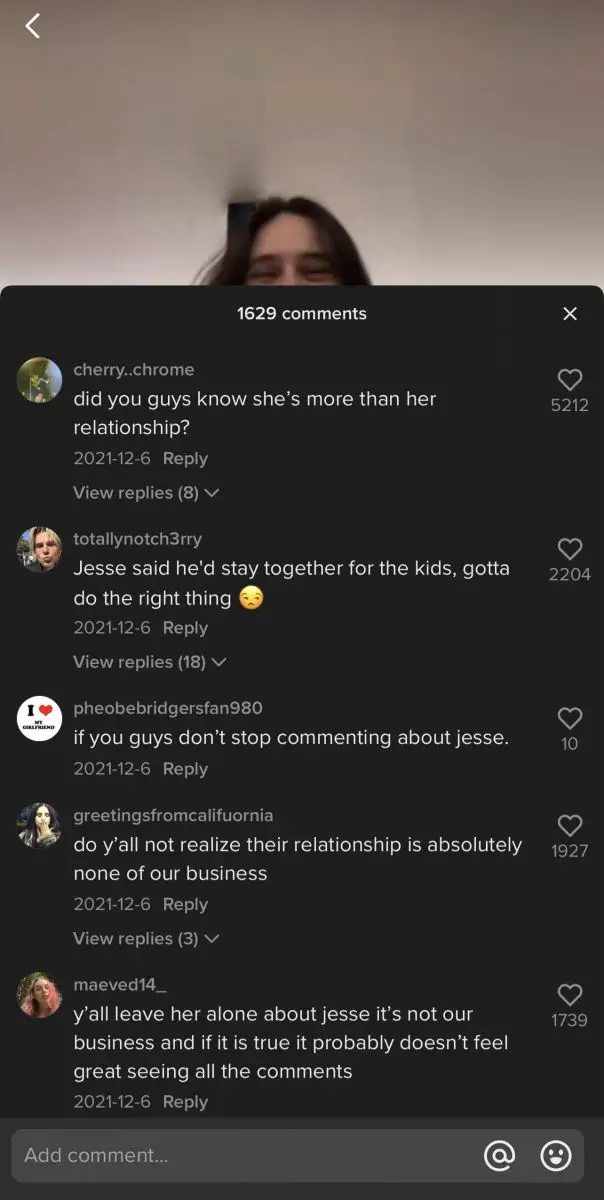Screen dimensions: 604x1200
Task: Expand View replies (18)
Action: [x=150, y=662]
